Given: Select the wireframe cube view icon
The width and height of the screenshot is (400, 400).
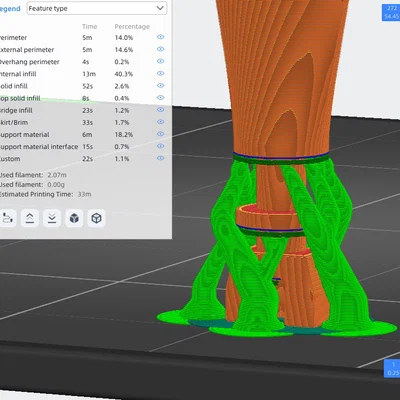Looking at the screenshot, I should coord(96,218).
